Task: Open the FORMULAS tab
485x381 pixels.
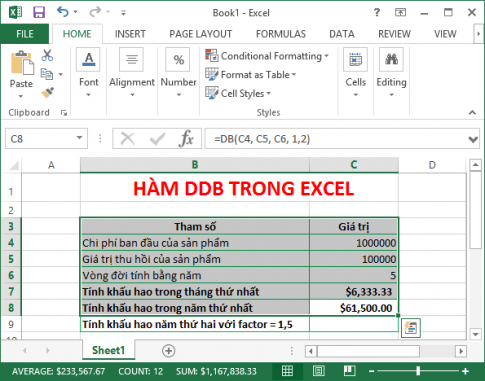Action: [281, 34]
